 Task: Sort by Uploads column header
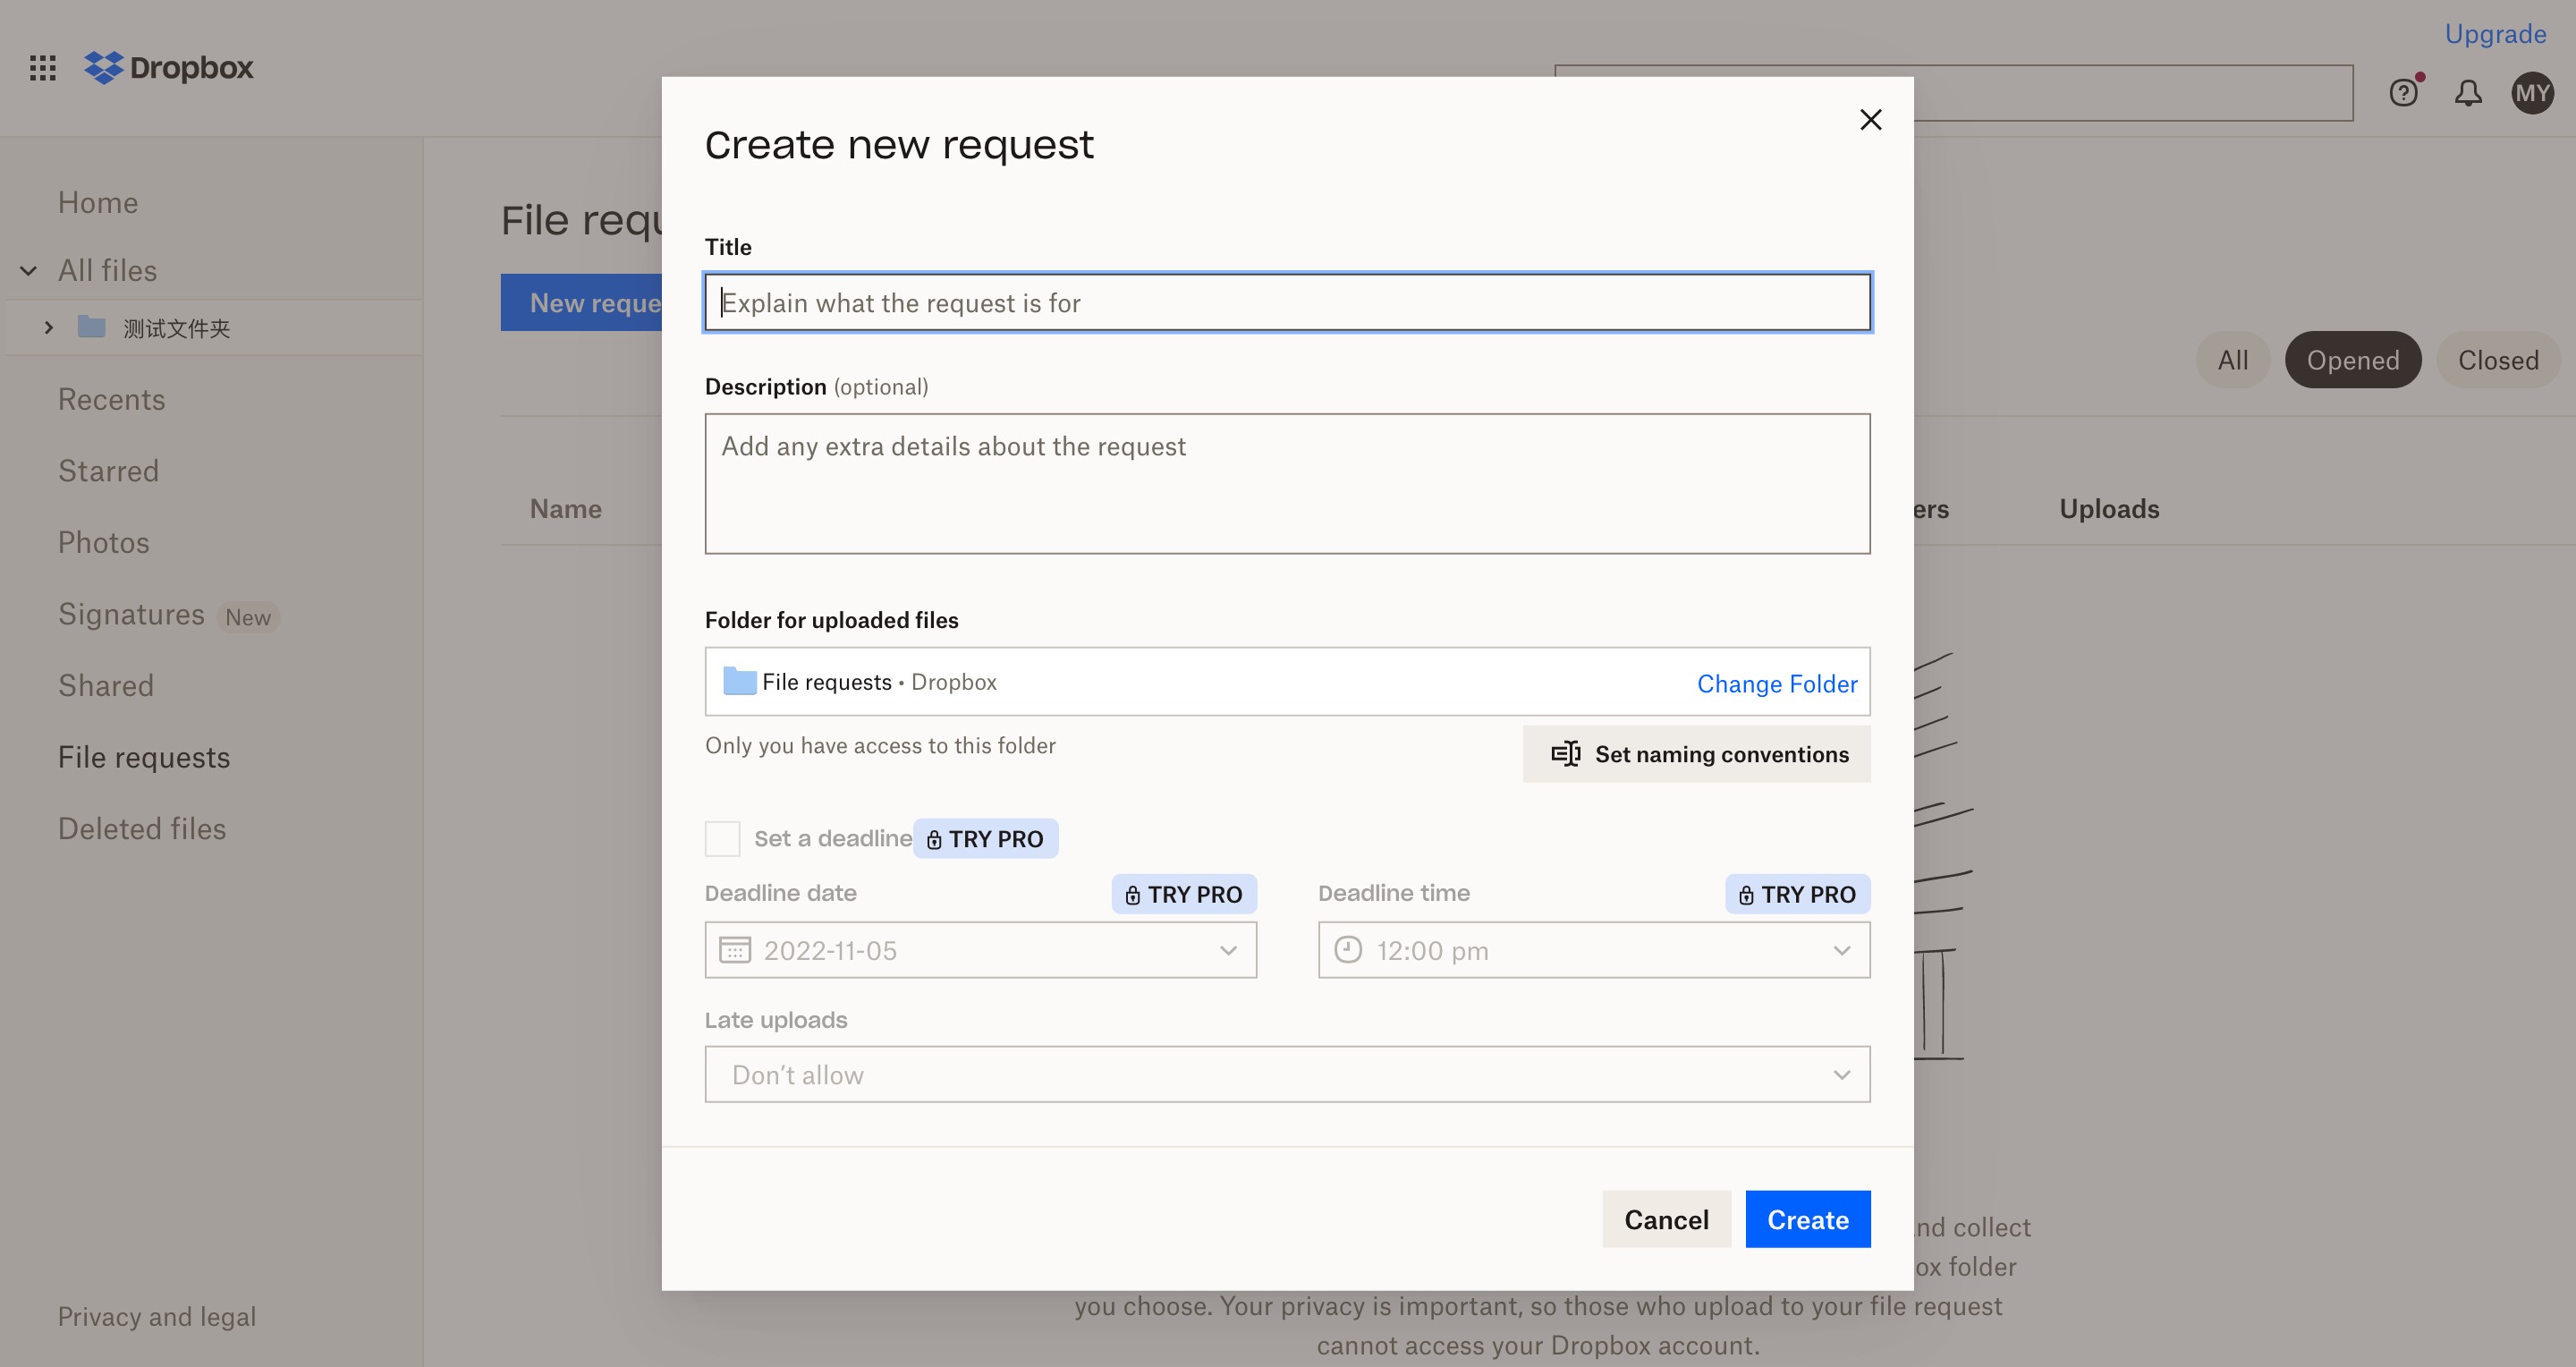tap(2109, 509)
